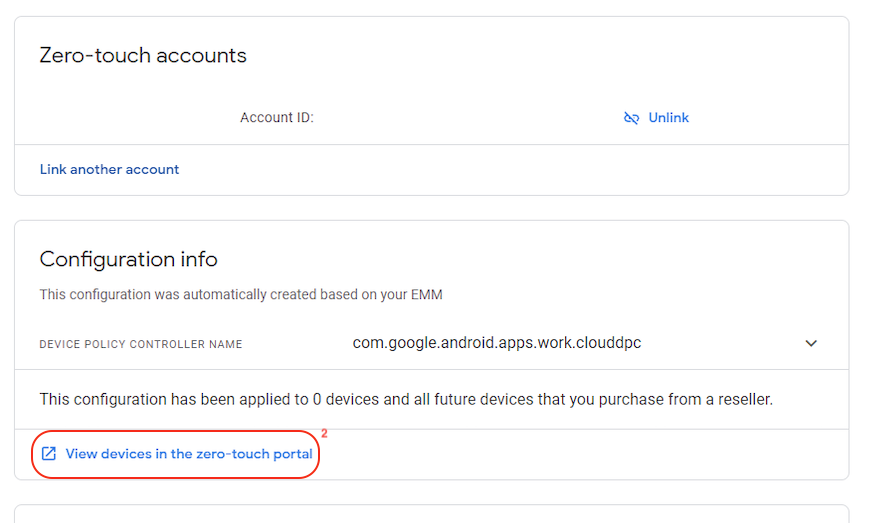Click the empty space right of Account ID

coord(450,118)
